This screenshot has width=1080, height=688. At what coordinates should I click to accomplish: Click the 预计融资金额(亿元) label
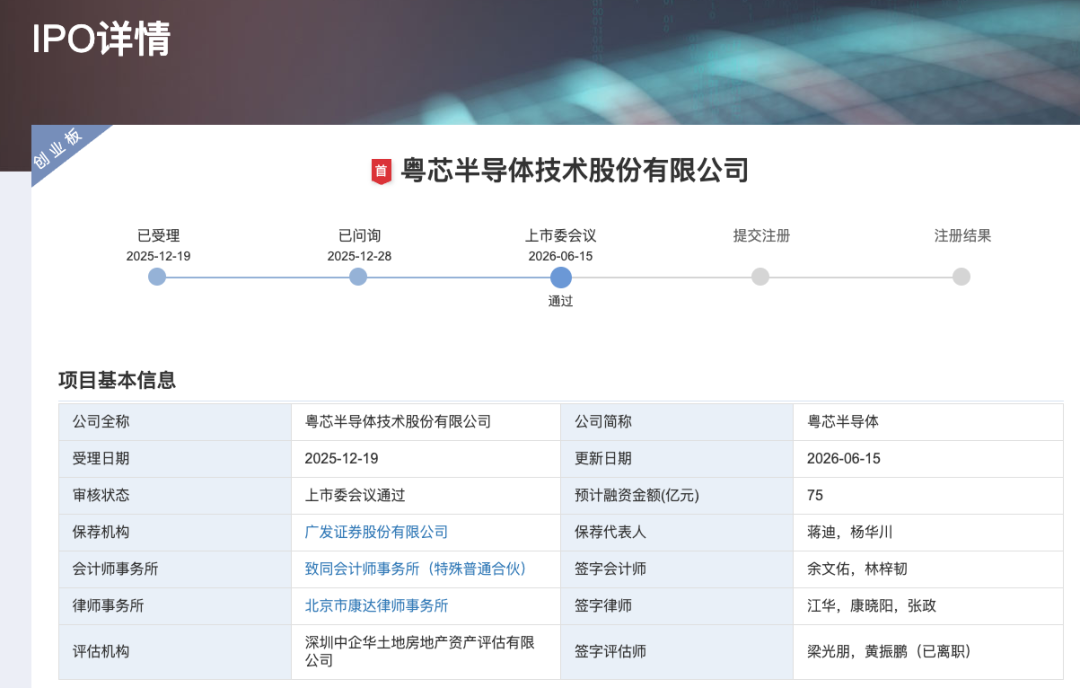[x=637, y=495]
